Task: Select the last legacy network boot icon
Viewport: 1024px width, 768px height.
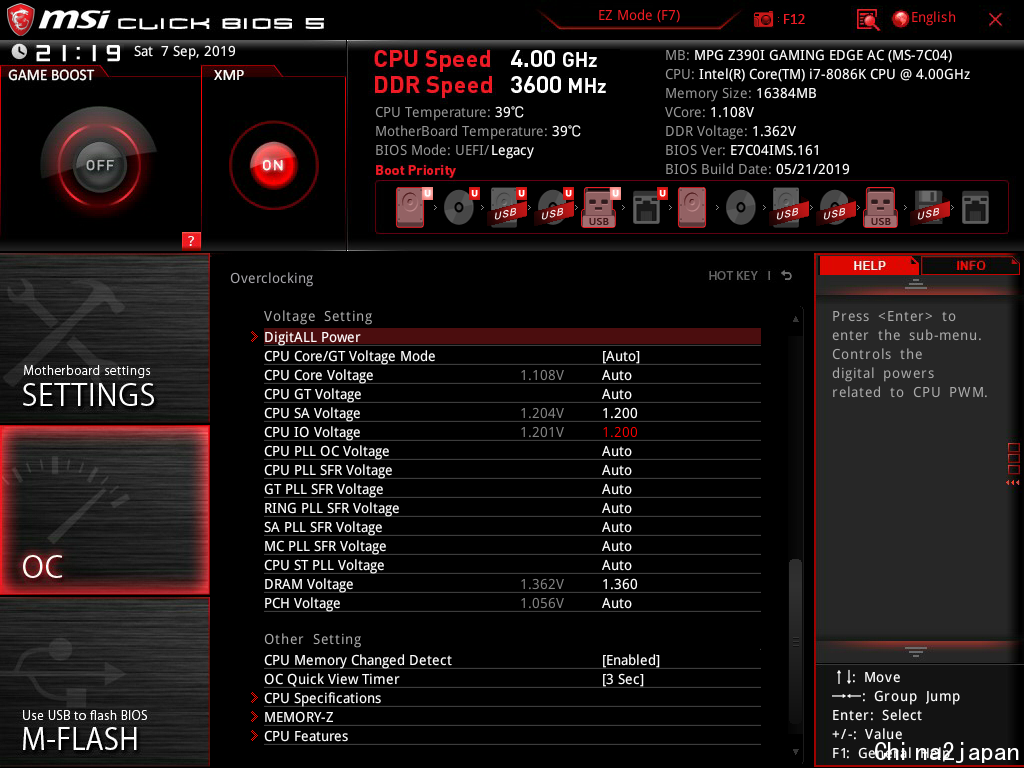Action: [976, 208]
